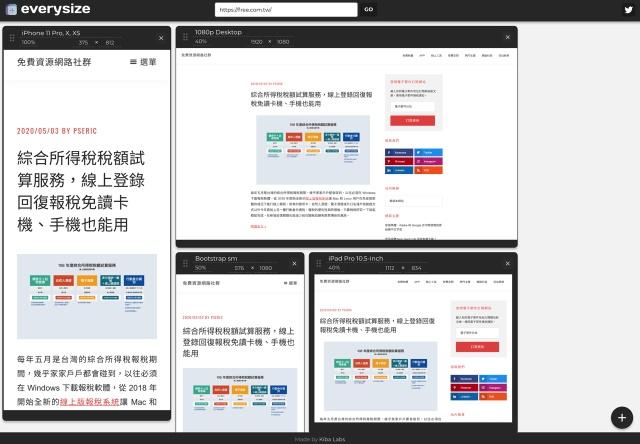This screenshot has width=640, height=444.
Task: Click the search field in 1080p Desktop preview sidebar
Action: pyautogui.click(x=413, y=201)
